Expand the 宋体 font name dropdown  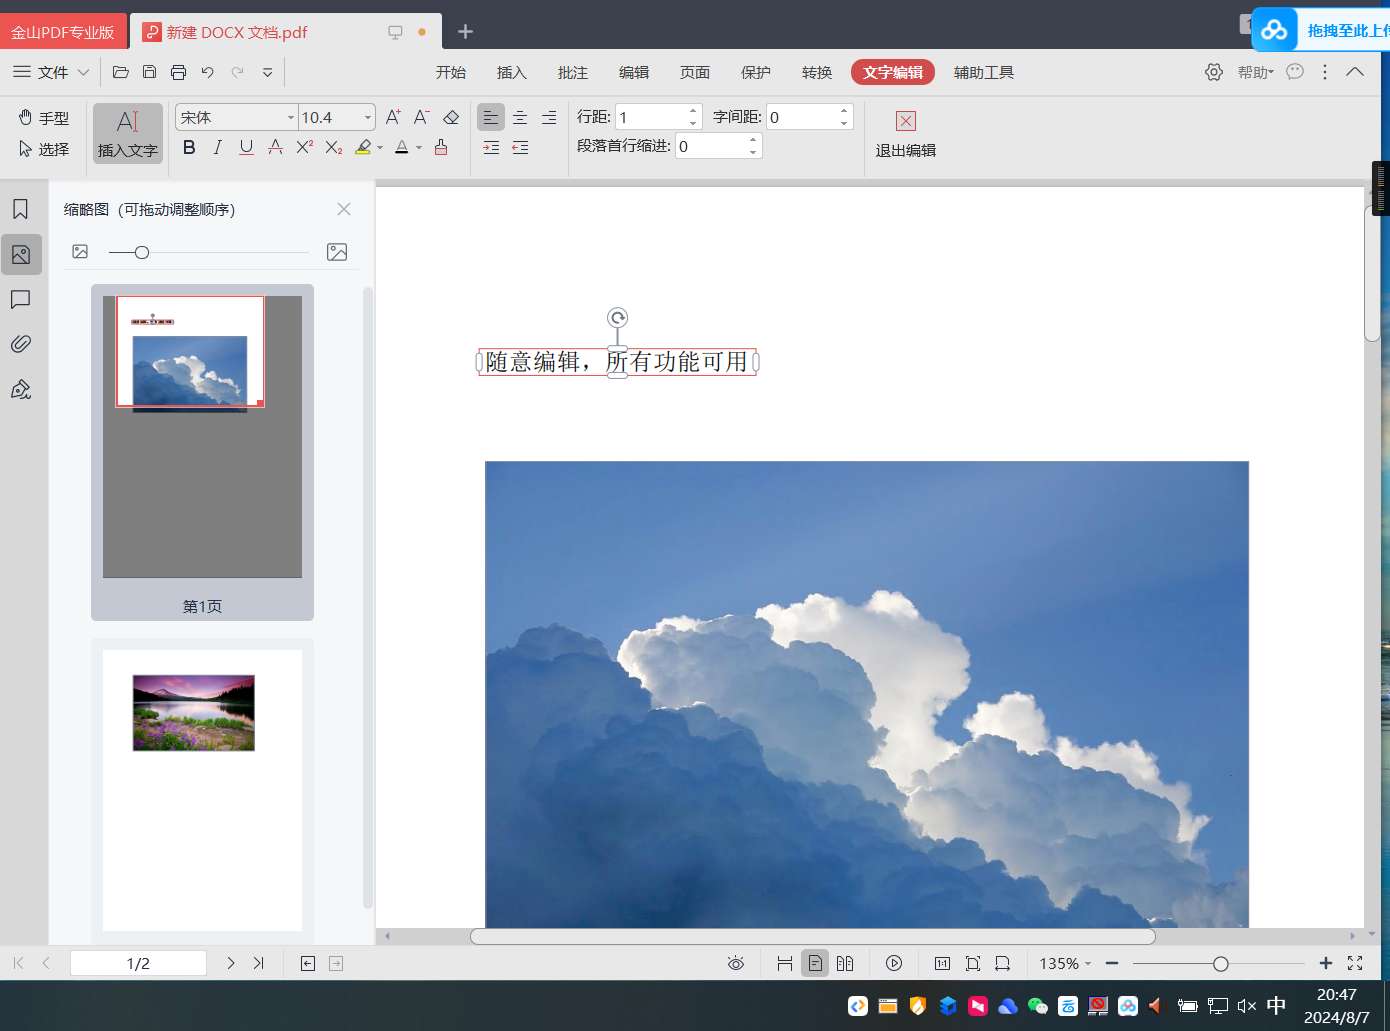[290, 118]
